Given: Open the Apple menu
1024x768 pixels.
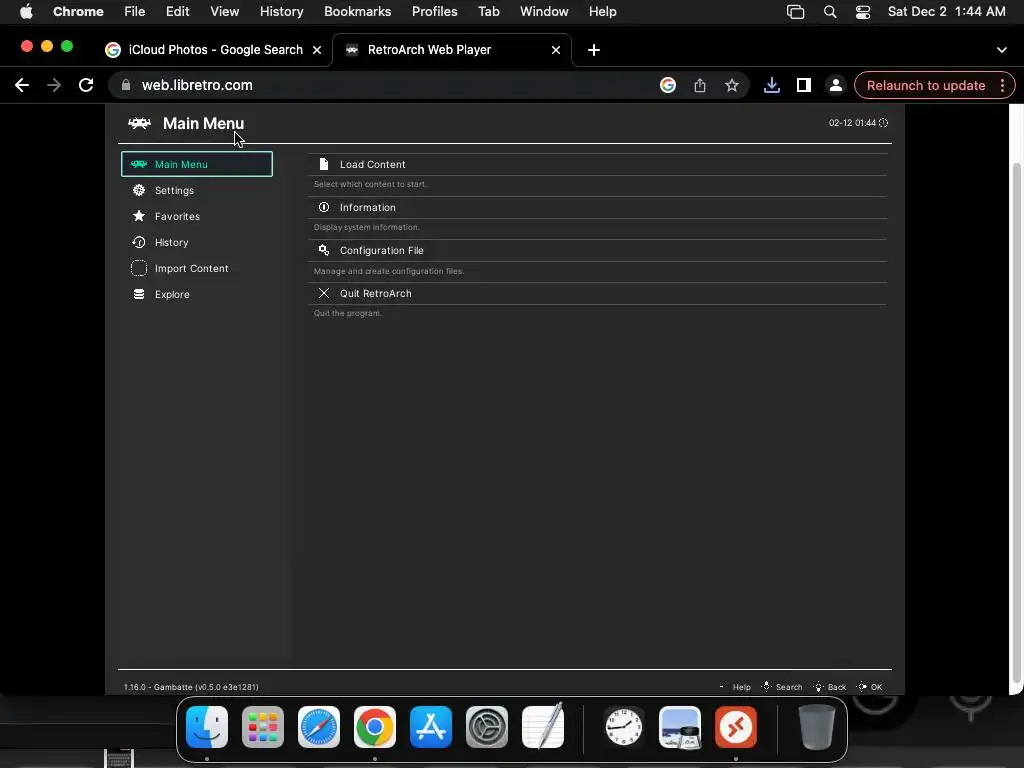Looking at the screenshot, I should (26, 11).
